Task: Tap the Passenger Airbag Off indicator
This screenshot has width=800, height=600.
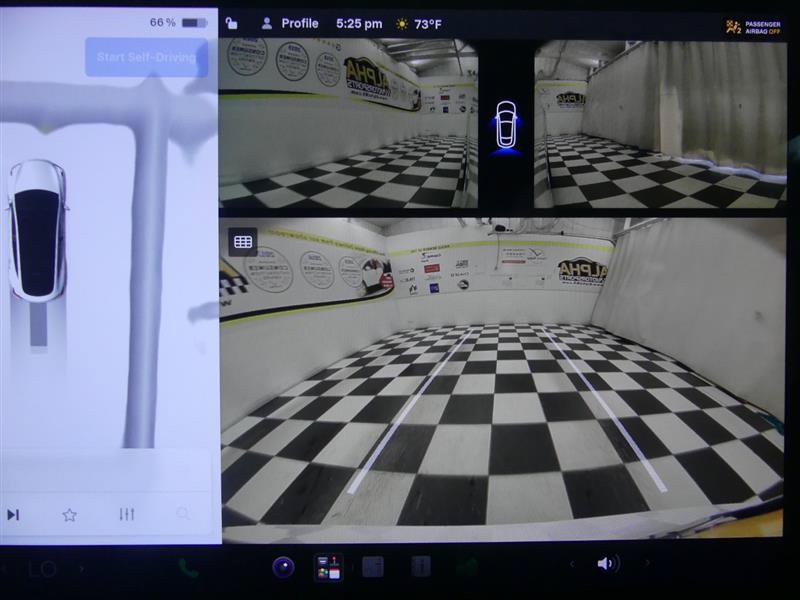Action: coord(753,27)
